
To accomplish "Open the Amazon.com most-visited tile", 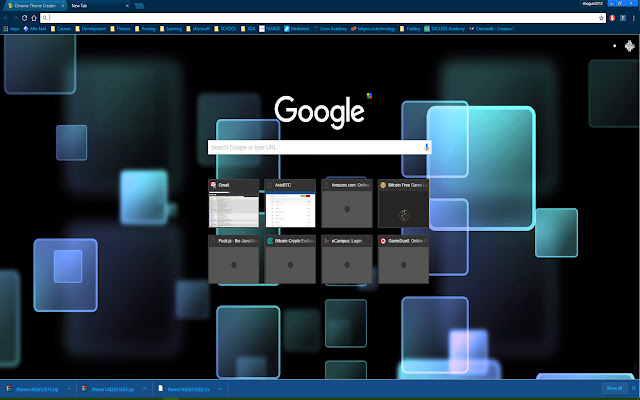I will coord(347,203).
